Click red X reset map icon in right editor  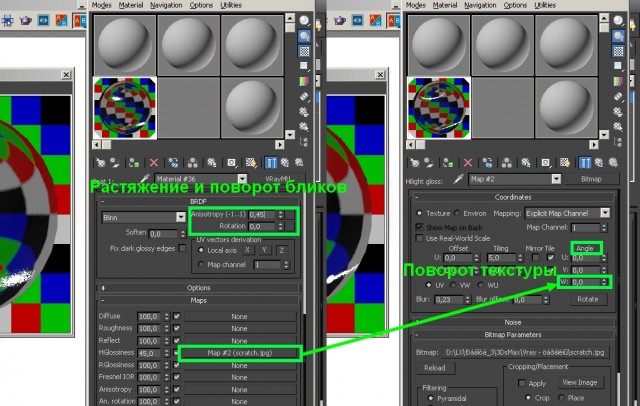point(468,163)
